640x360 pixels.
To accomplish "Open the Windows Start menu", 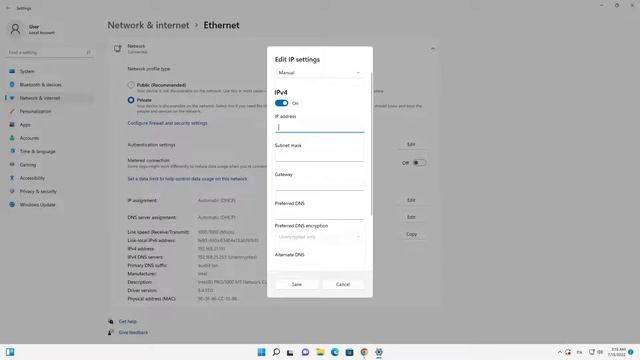I will 262,352.
